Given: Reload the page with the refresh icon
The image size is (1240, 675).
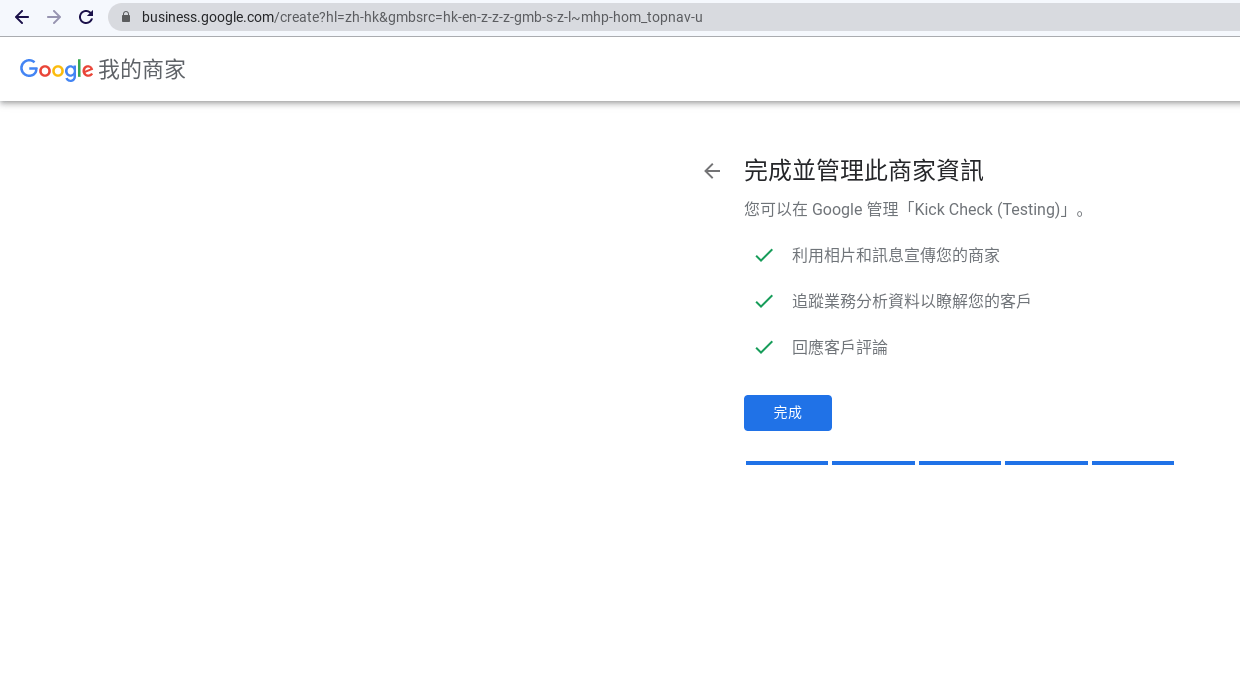Looking at the screenshot, I should (86, 17).
